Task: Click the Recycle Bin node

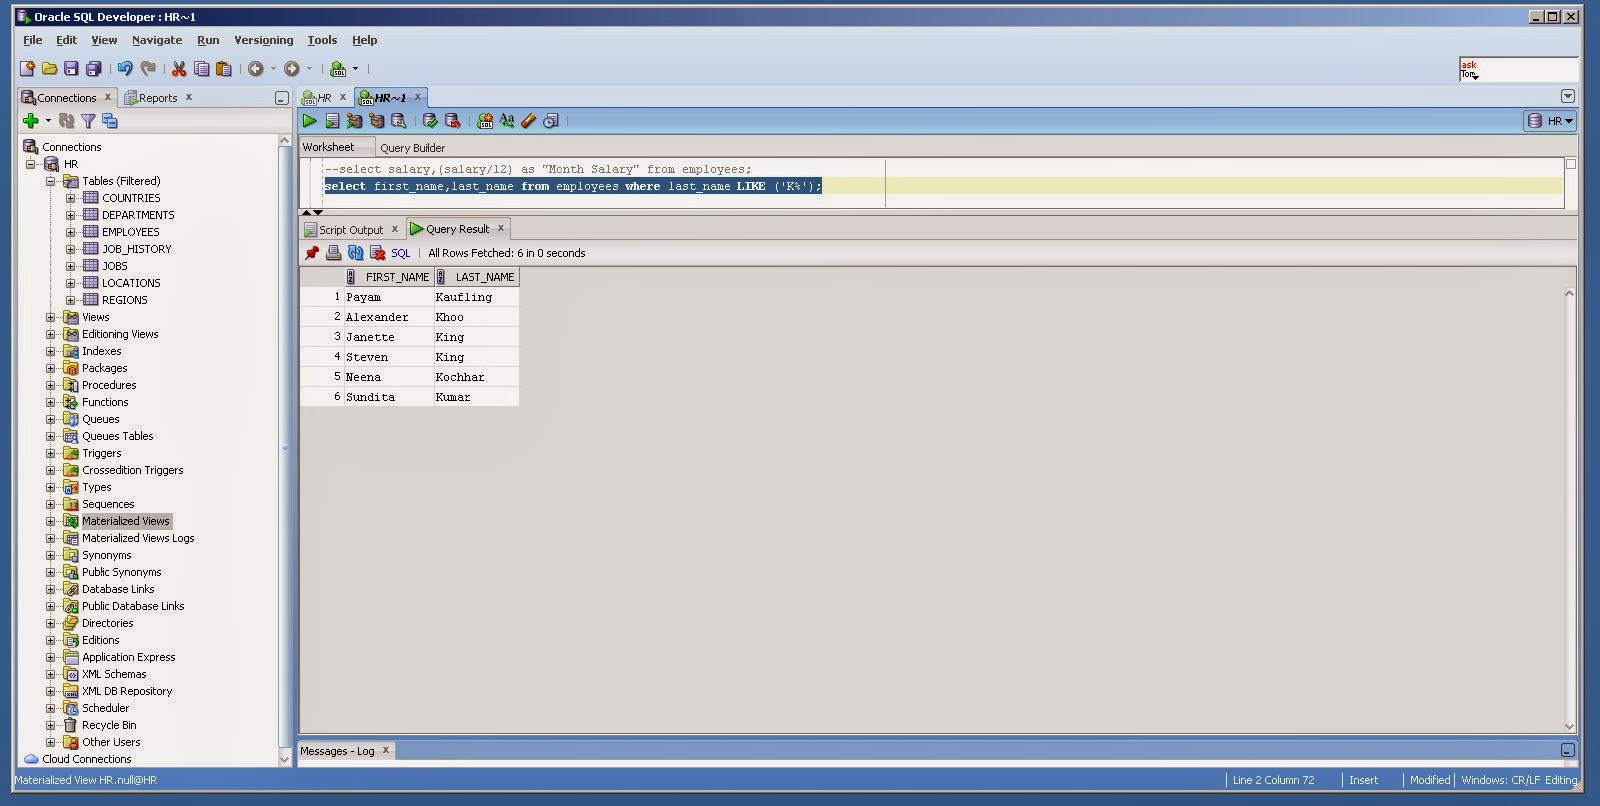Action: (109, 725)
